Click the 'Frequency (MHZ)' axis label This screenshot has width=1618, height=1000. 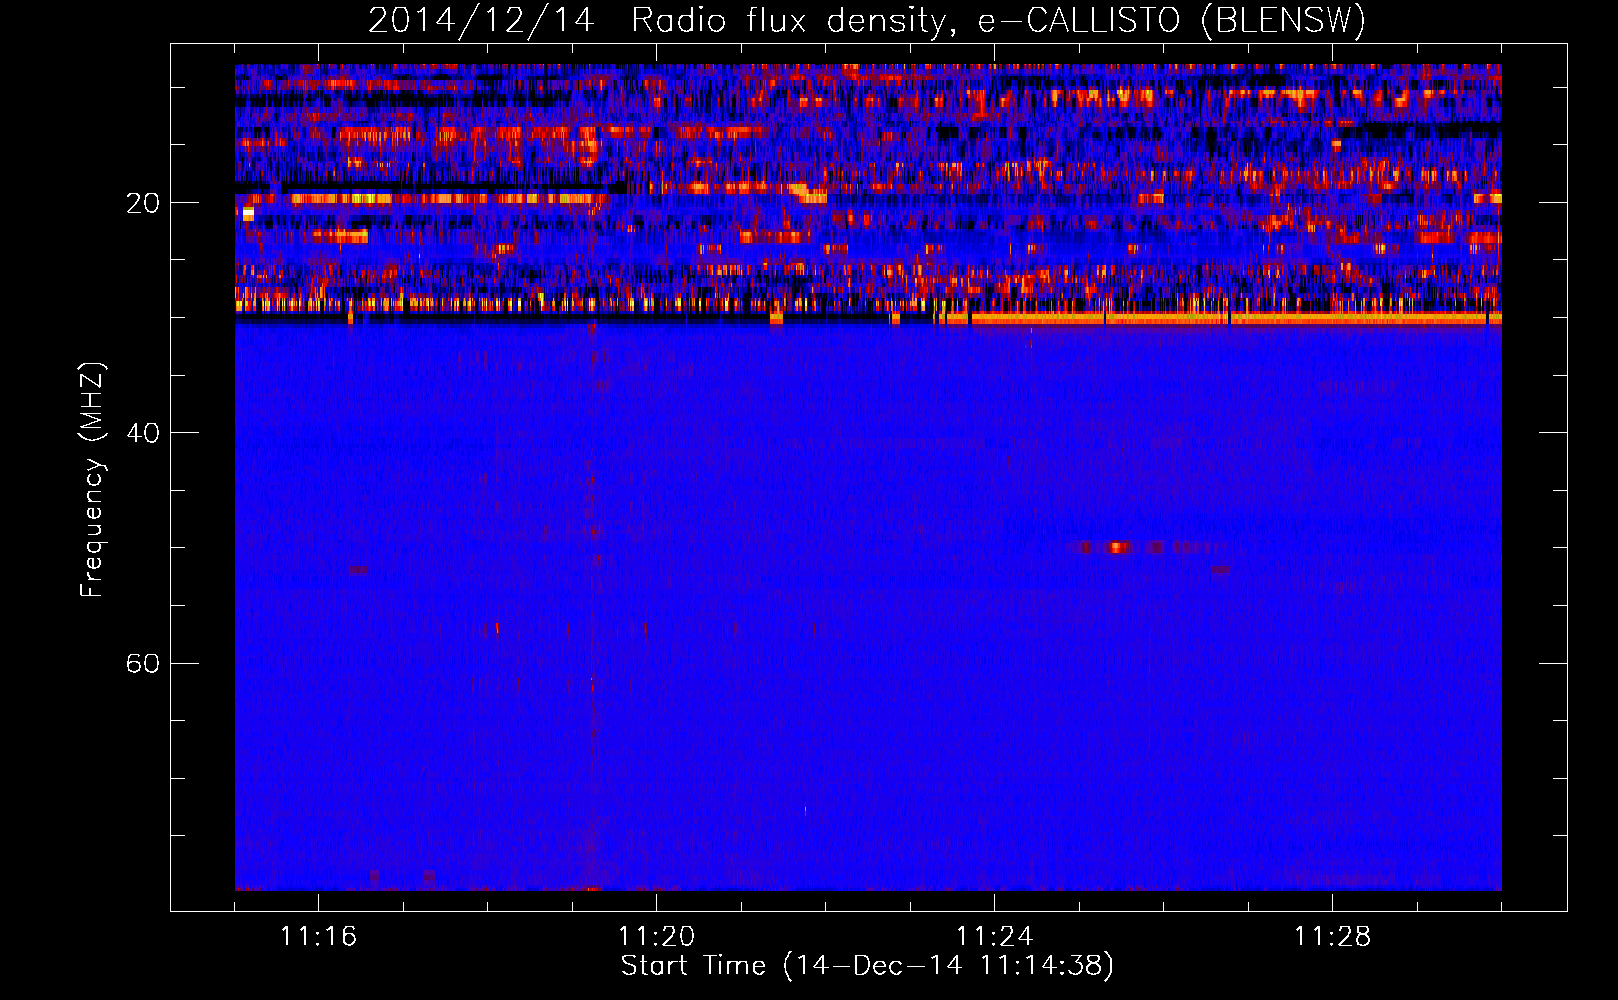(x=92, y=480)
